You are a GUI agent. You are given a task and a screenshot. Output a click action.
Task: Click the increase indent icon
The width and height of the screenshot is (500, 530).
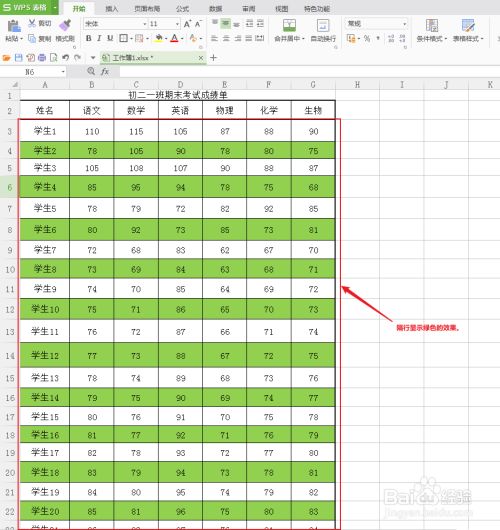pos(260,23)
